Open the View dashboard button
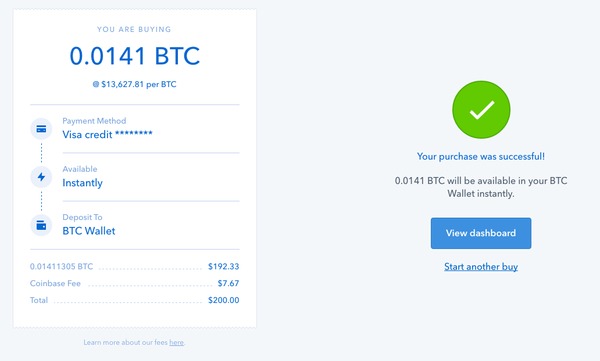 [481, 233]
